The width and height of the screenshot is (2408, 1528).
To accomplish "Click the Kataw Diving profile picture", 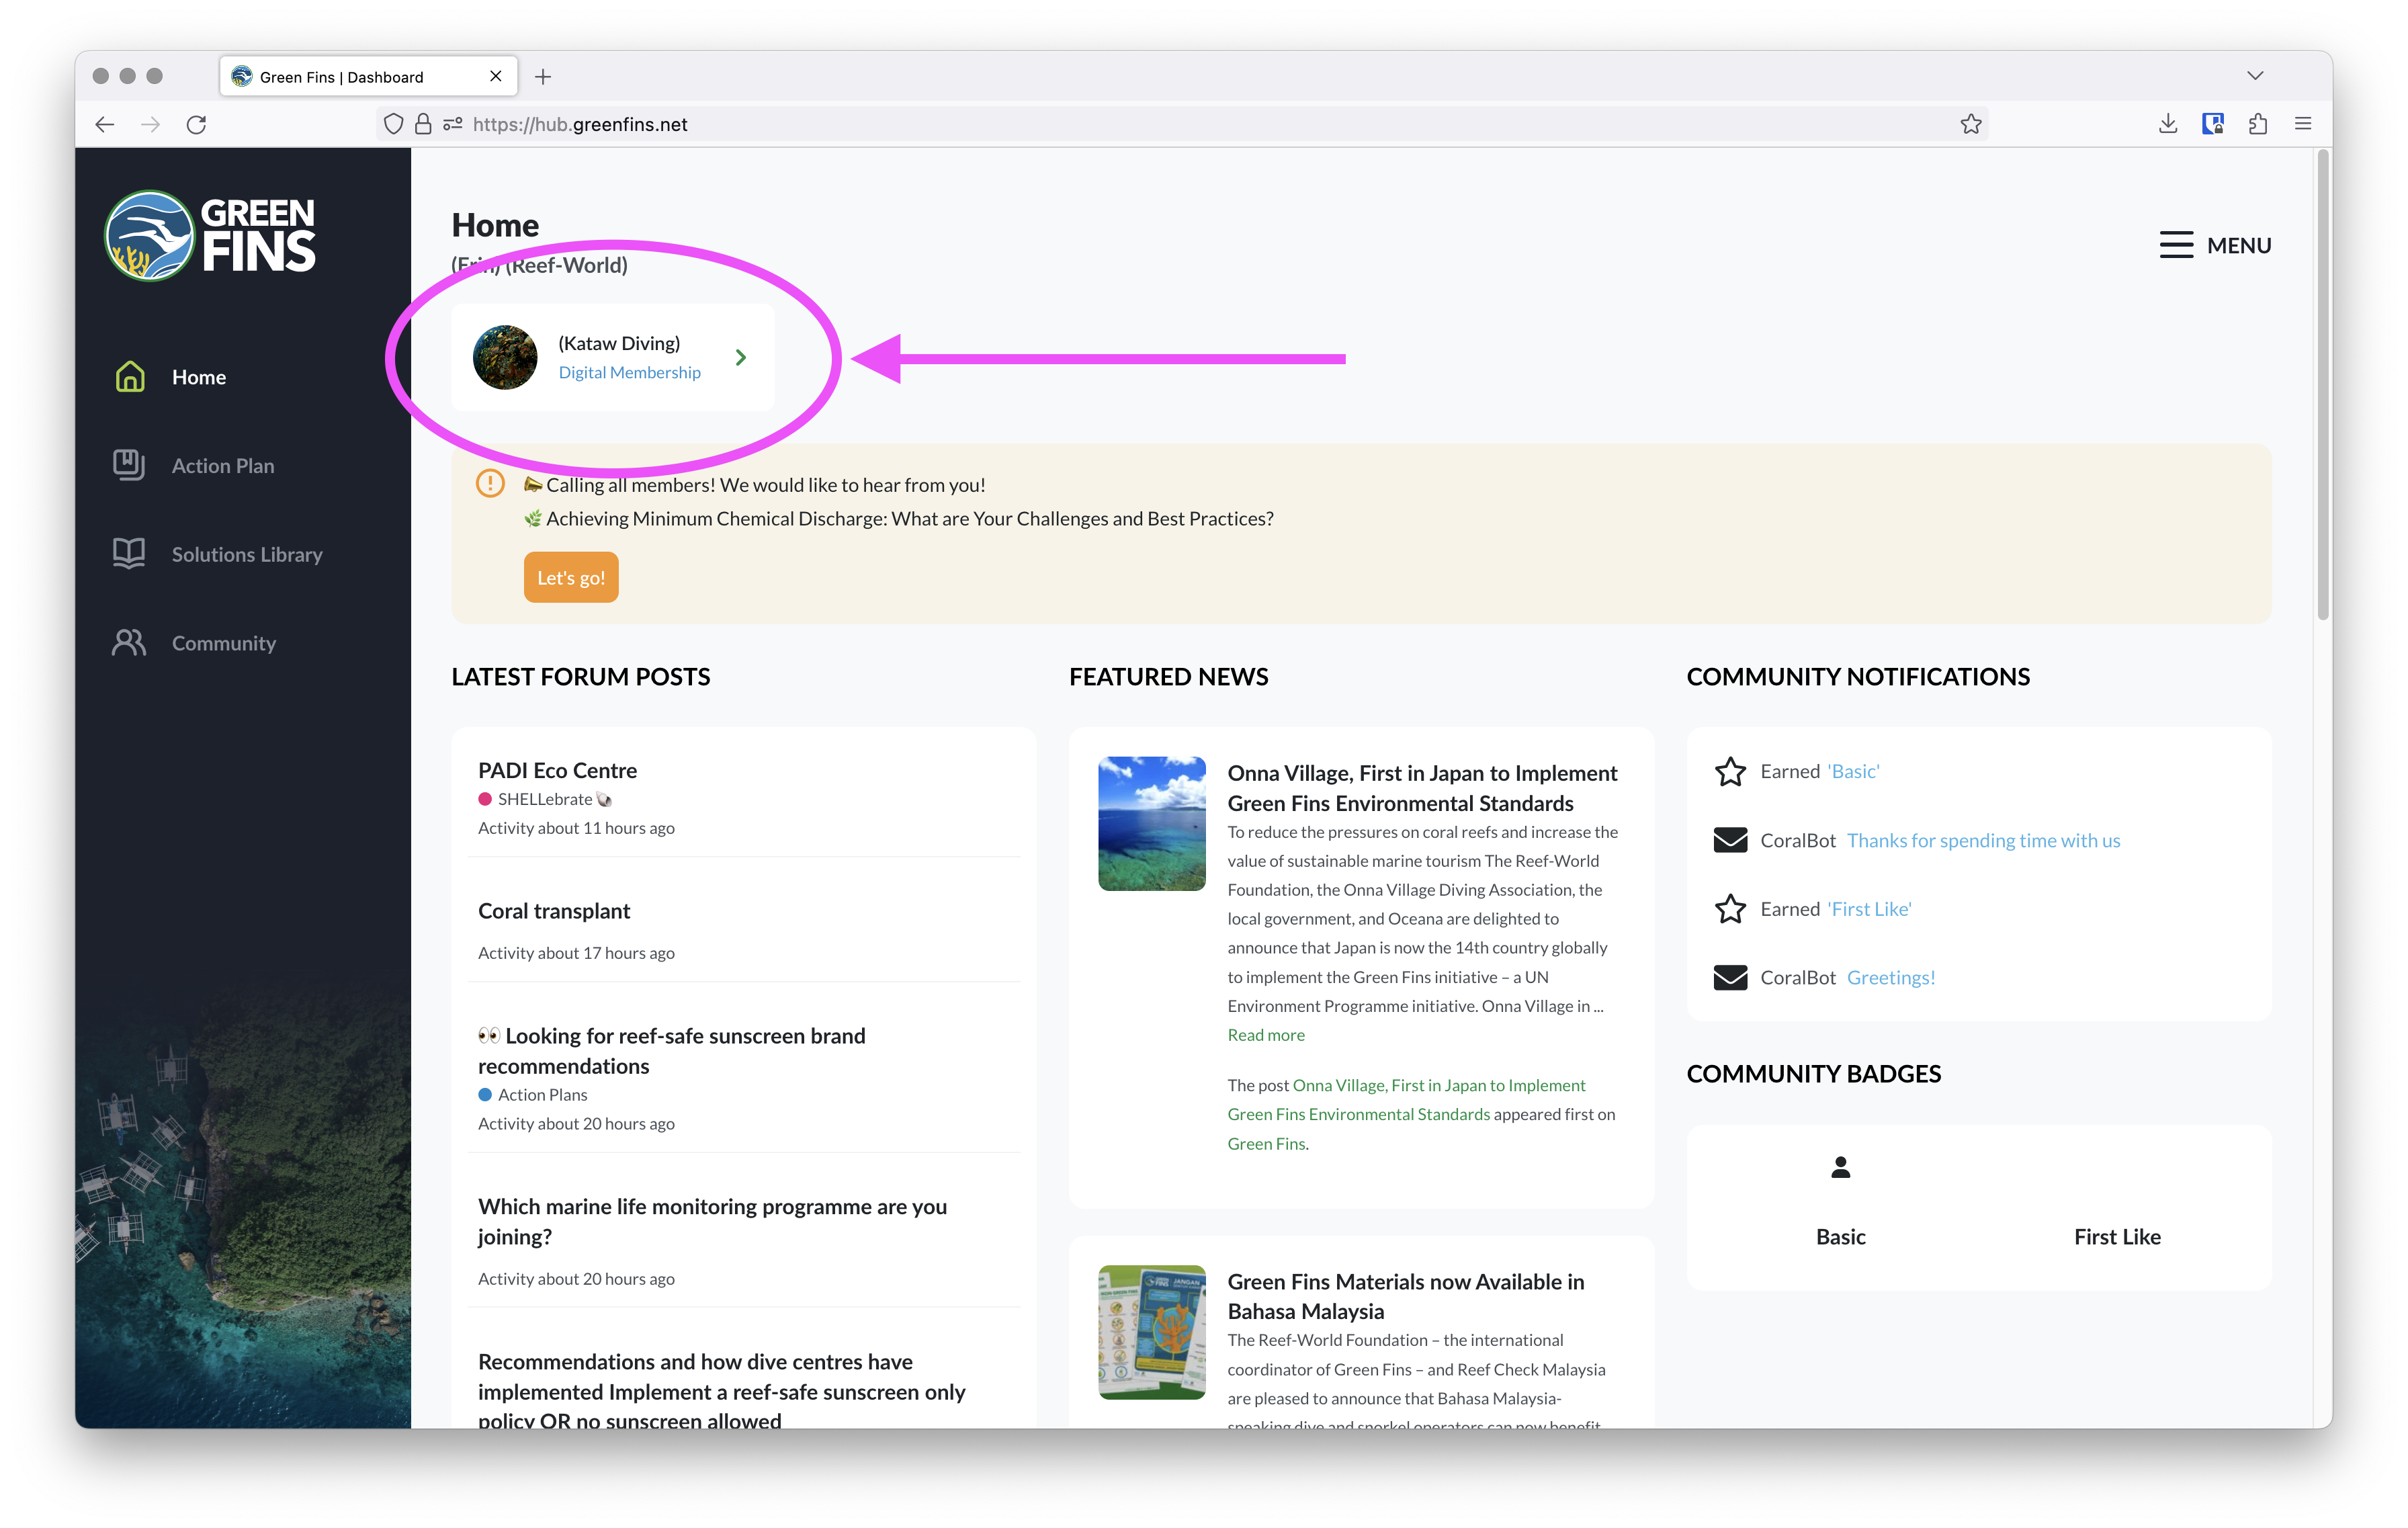I will [505, 357].
